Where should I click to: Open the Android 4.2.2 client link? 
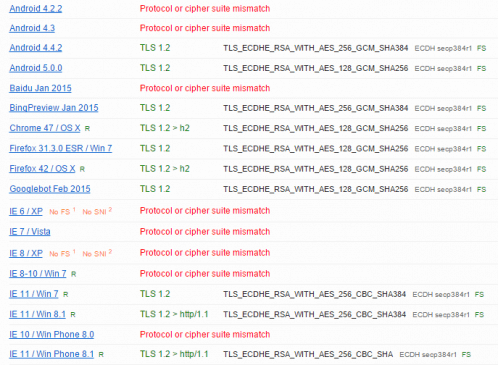[x=36, y=8]
